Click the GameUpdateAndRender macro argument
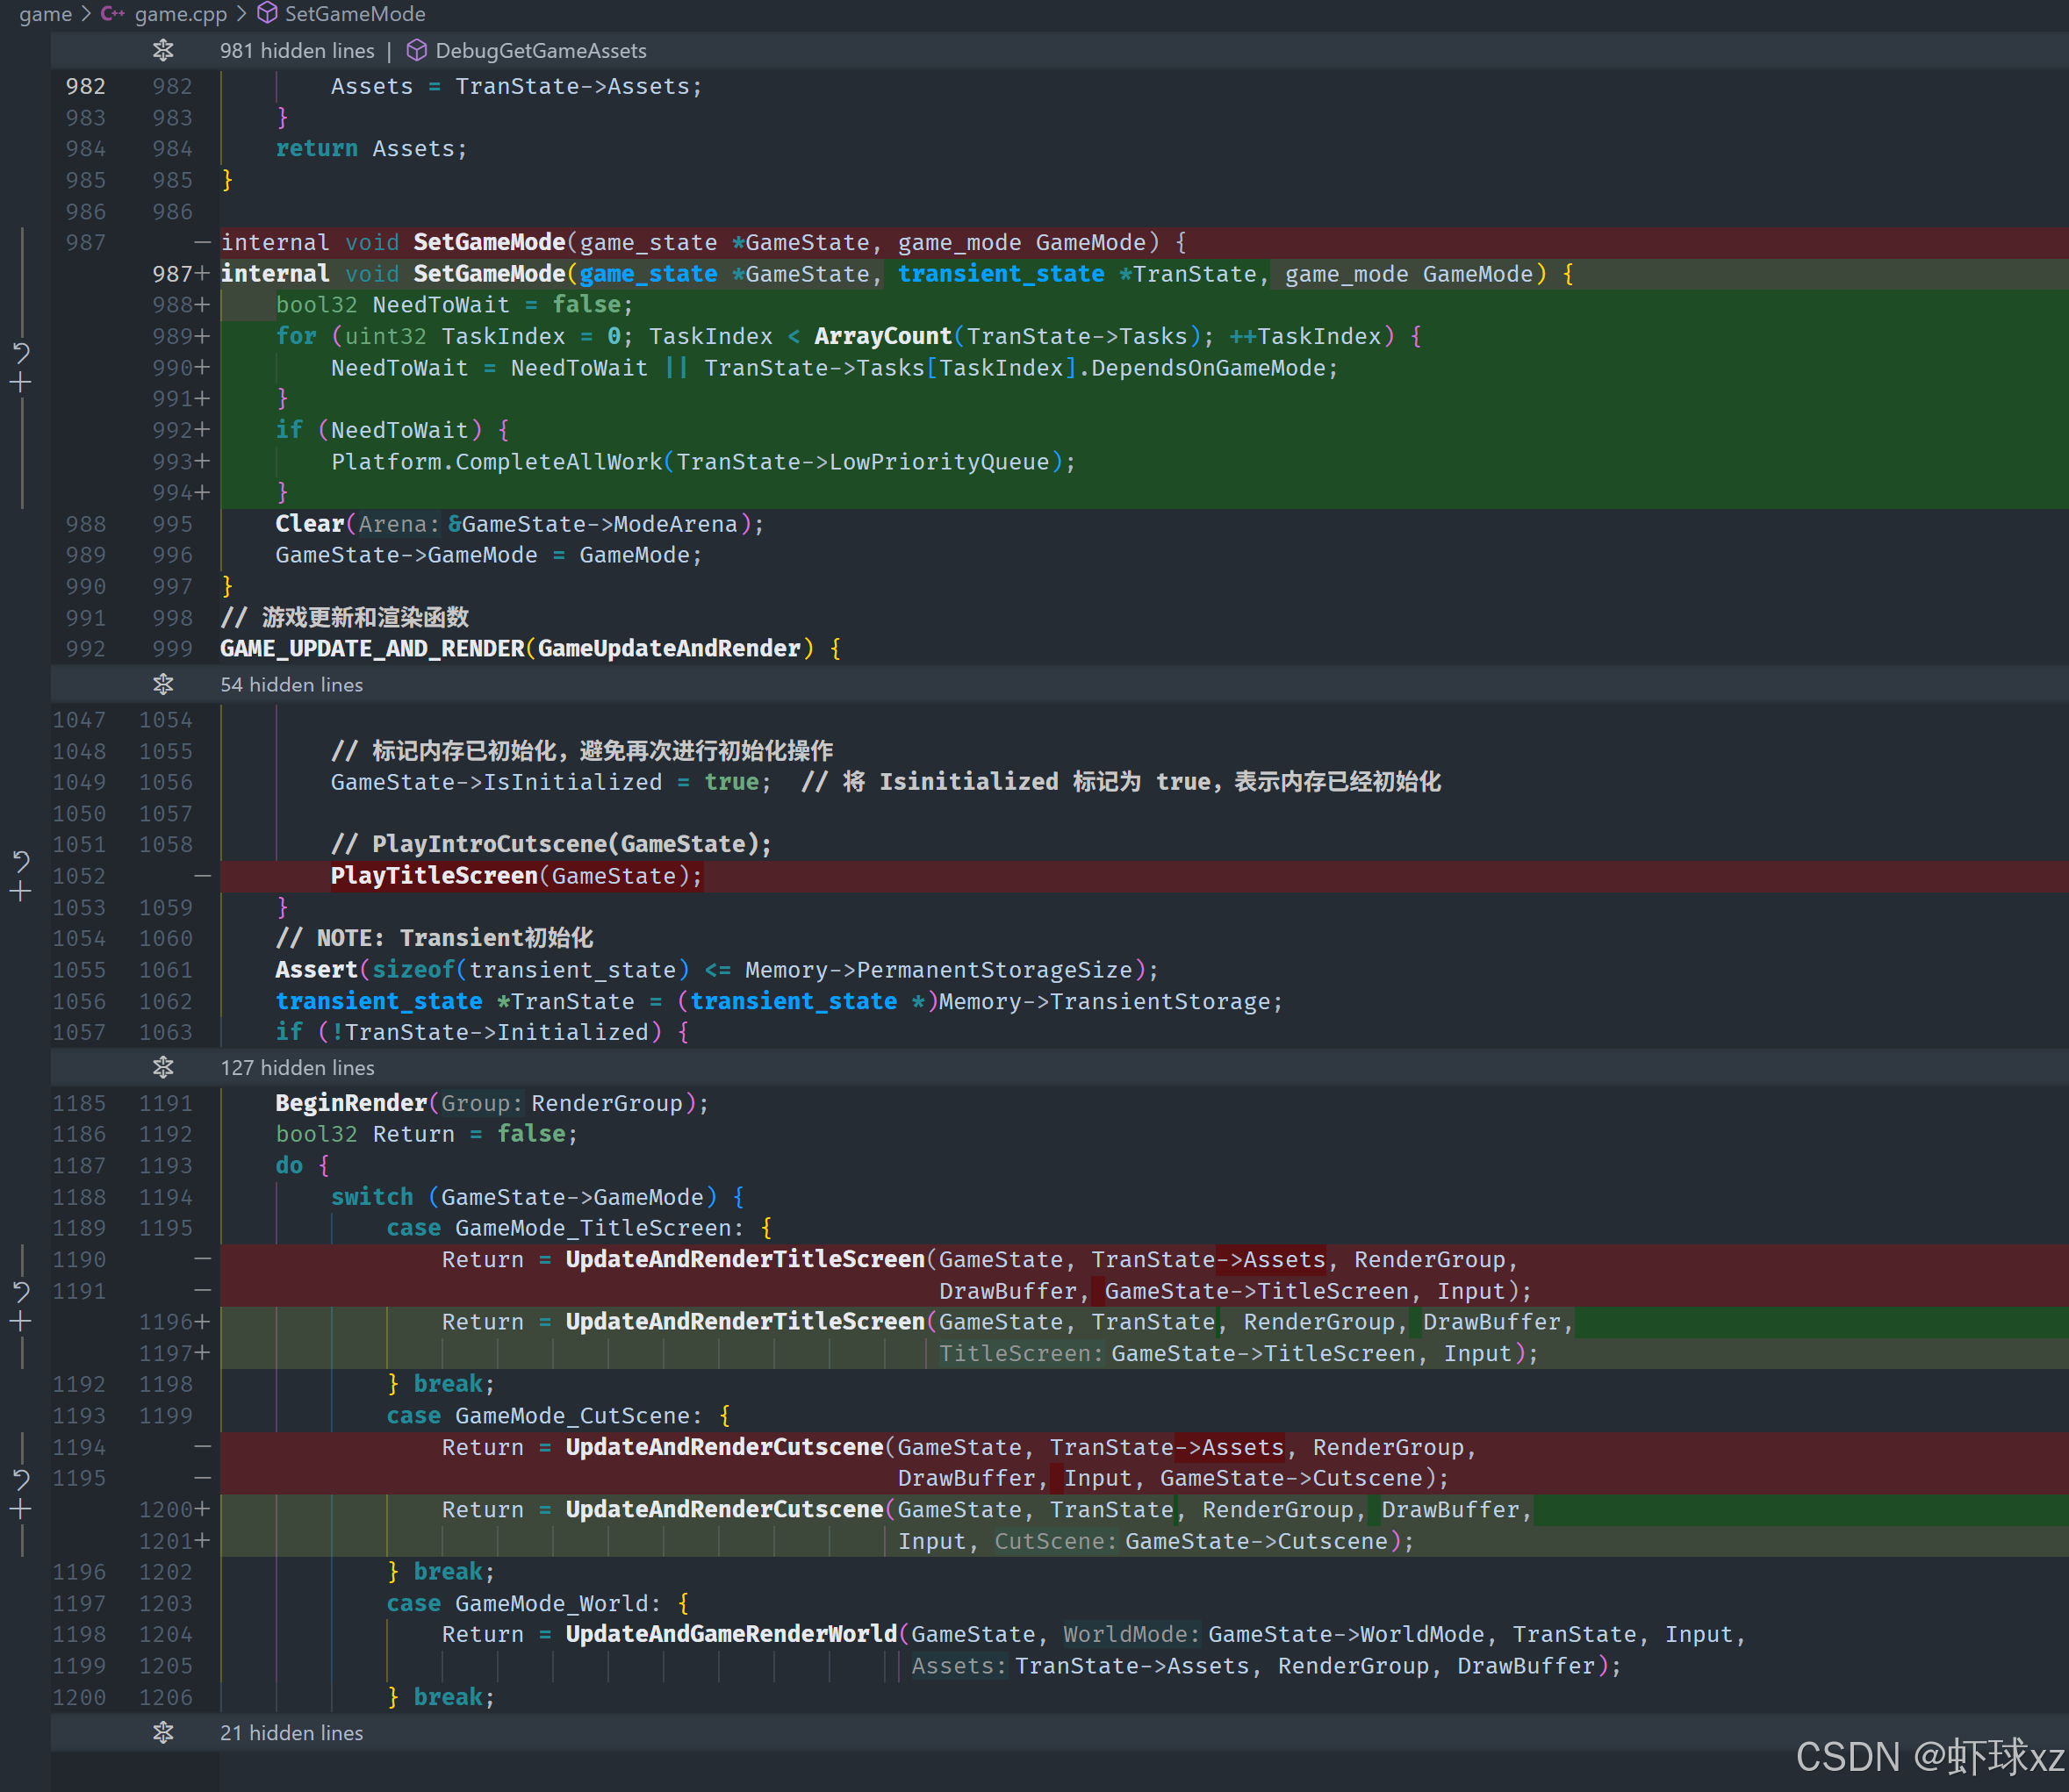 tap(669, 648)
